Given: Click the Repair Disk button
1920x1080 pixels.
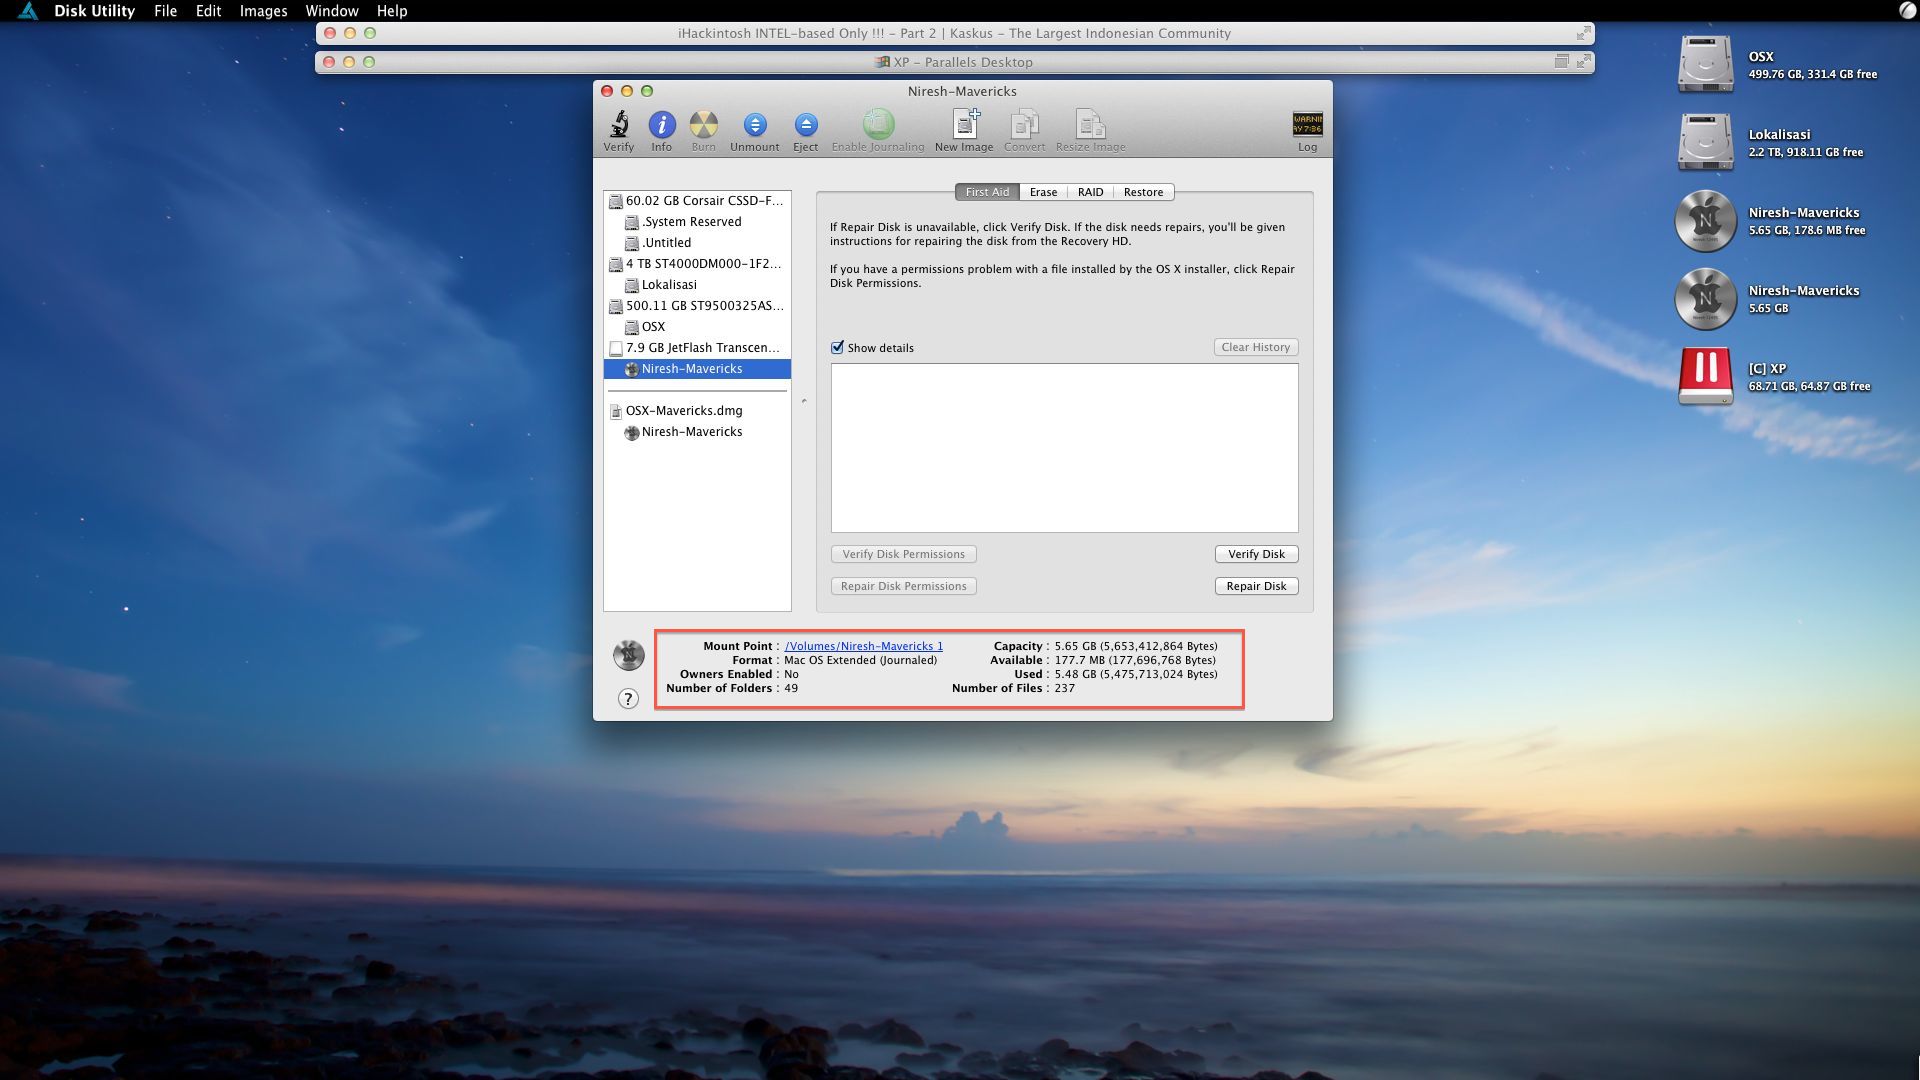Looking at the screenshot, I should 1256,586.
